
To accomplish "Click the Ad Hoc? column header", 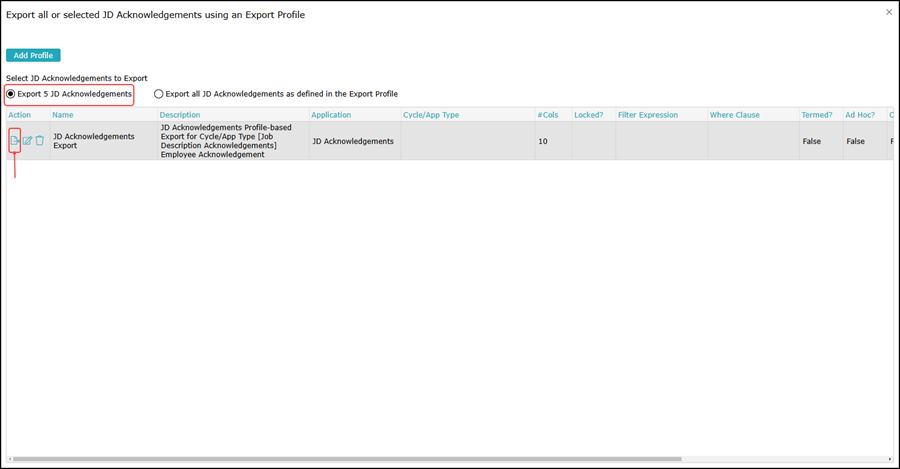I will [860, 115].
